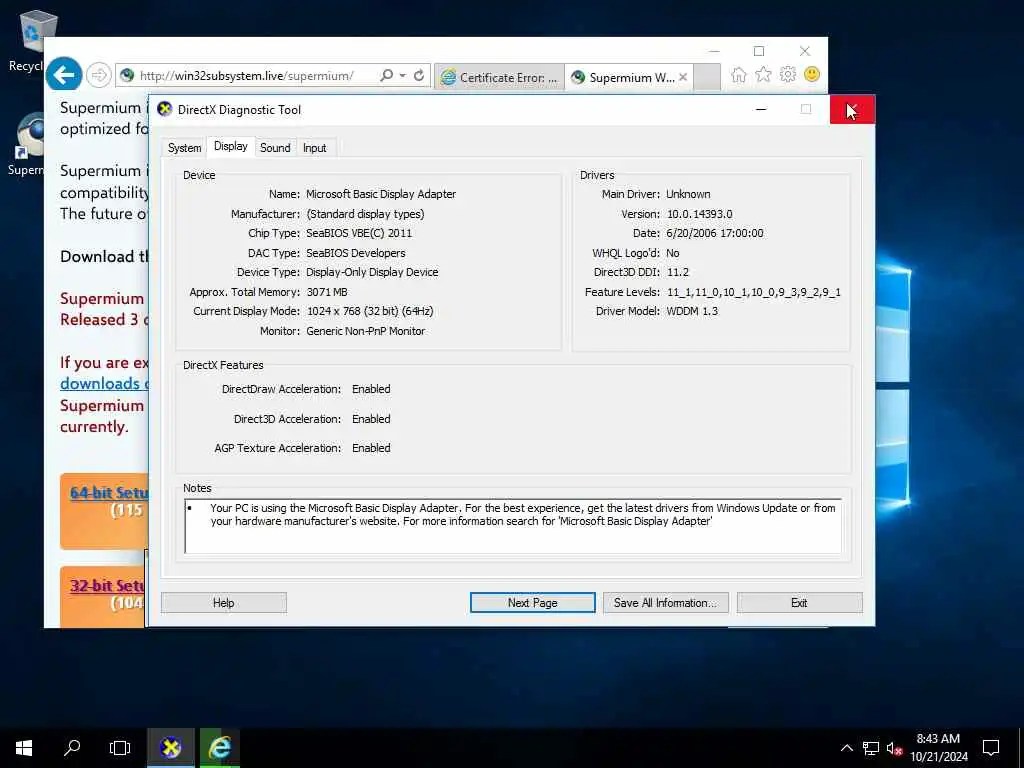Click the 'Generic Non-PnP Monitor' value
The width and height of the screenshot is (1024, 768).
tap(365, 331)
